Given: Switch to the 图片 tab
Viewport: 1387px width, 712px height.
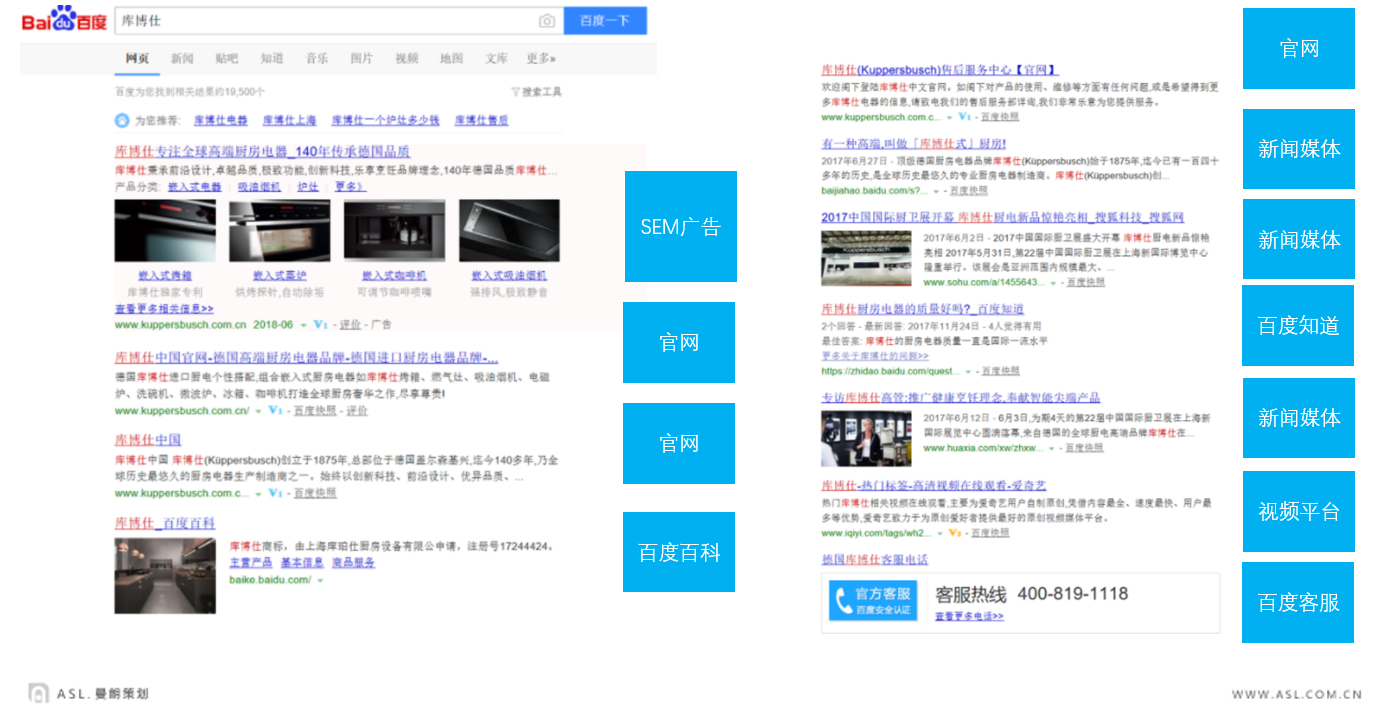Looking at the screenshot, I should (361, 59).
